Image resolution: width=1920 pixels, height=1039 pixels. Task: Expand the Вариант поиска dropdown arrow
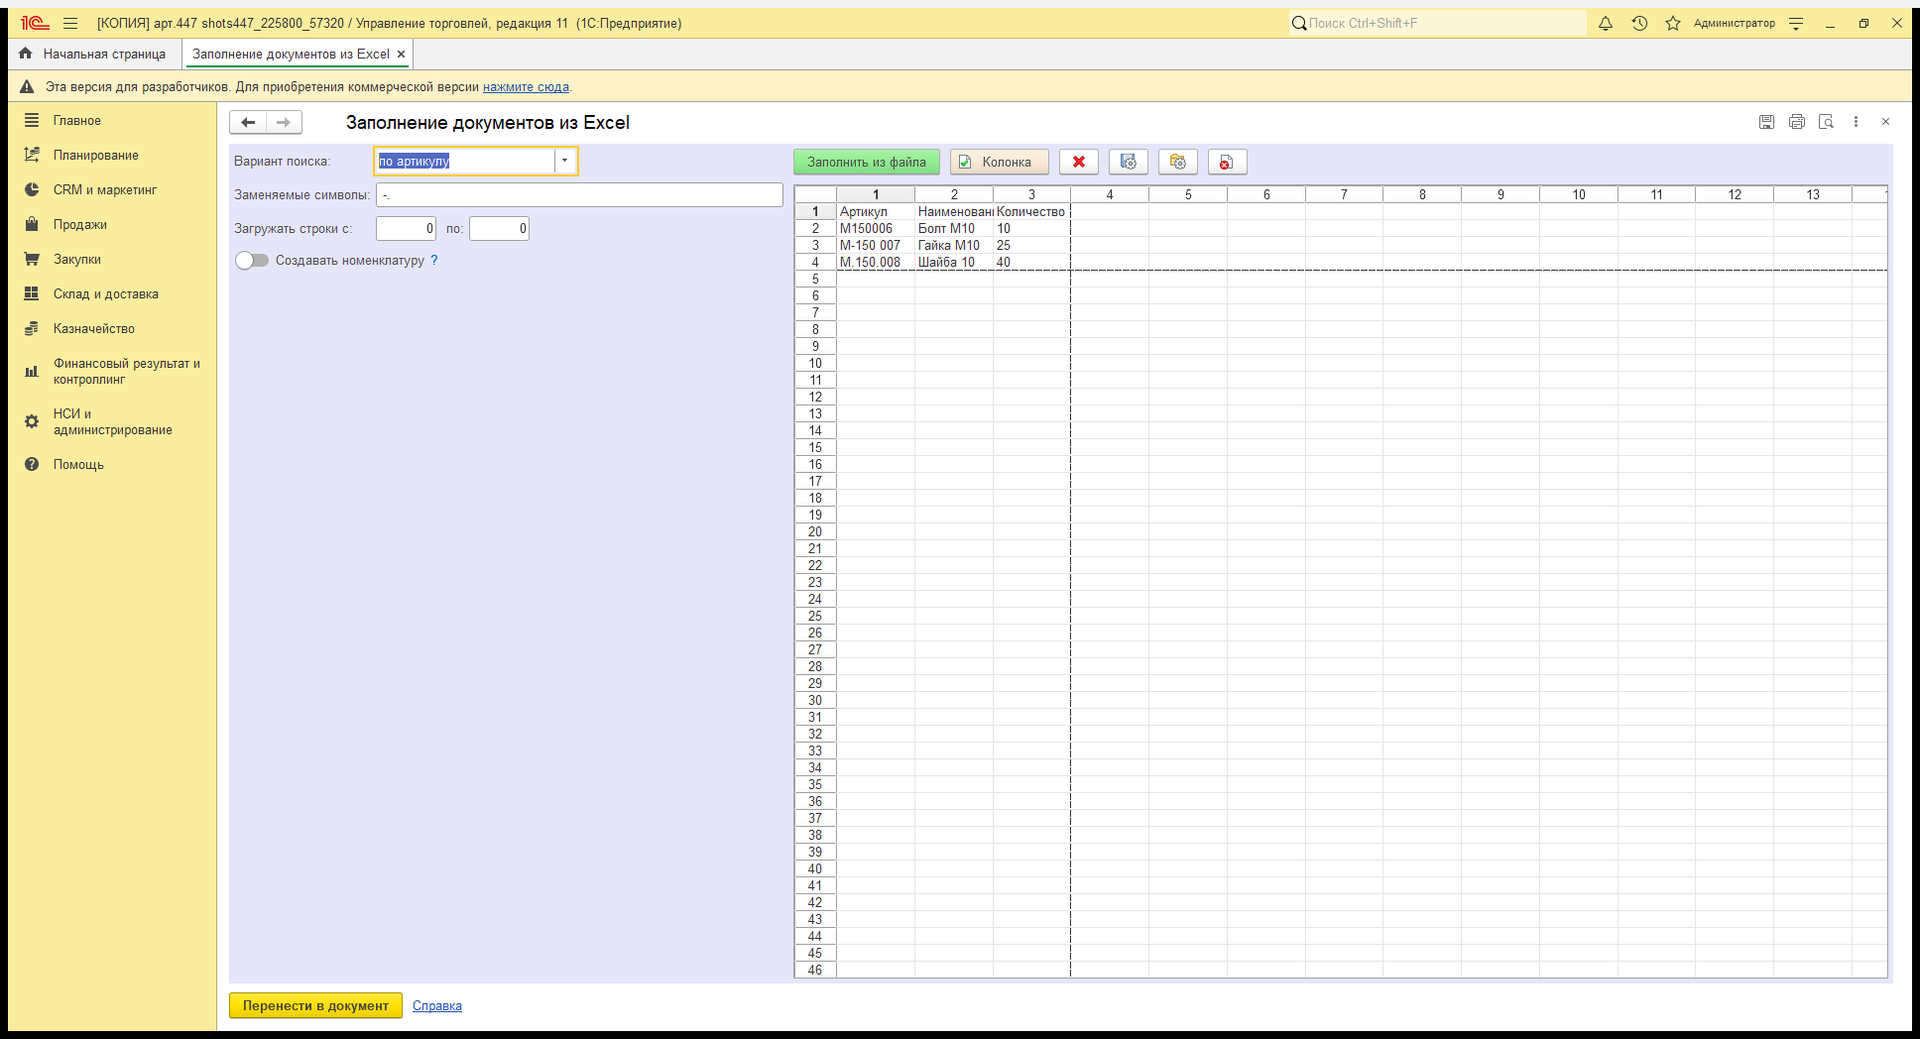pyautogui.click(x=565, y=161)
